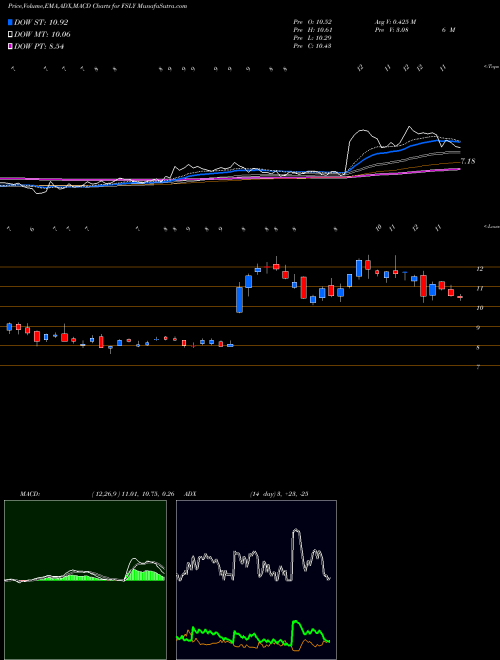Click the MACD panel title
Viewport: 500px width, 660px height.
coord(30,494)
